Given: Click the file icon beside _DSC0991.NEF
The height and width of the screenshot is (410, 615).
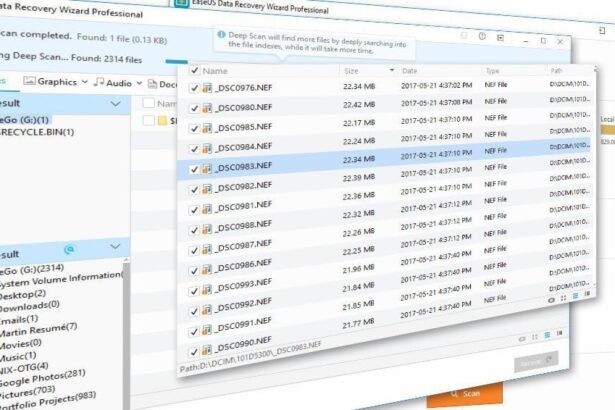Looking at the screenshot, I should [x=207, y=331].
